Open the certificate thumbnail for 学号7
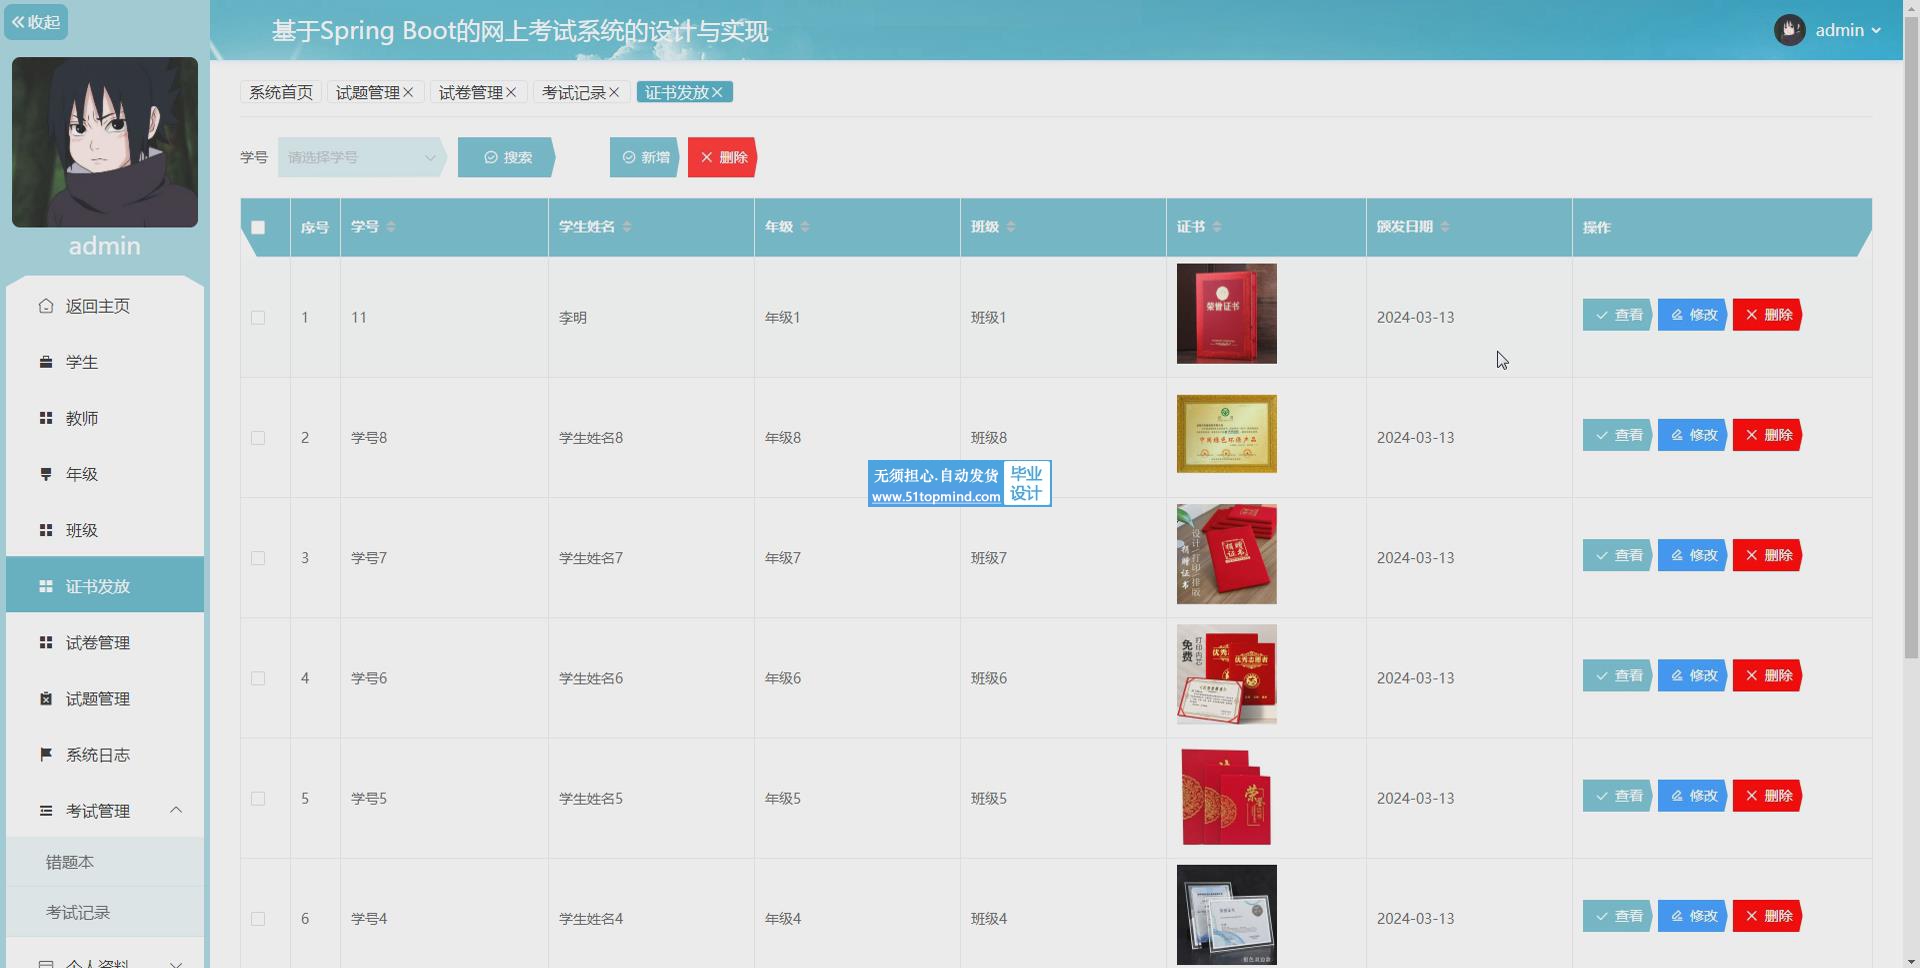 1226,554
